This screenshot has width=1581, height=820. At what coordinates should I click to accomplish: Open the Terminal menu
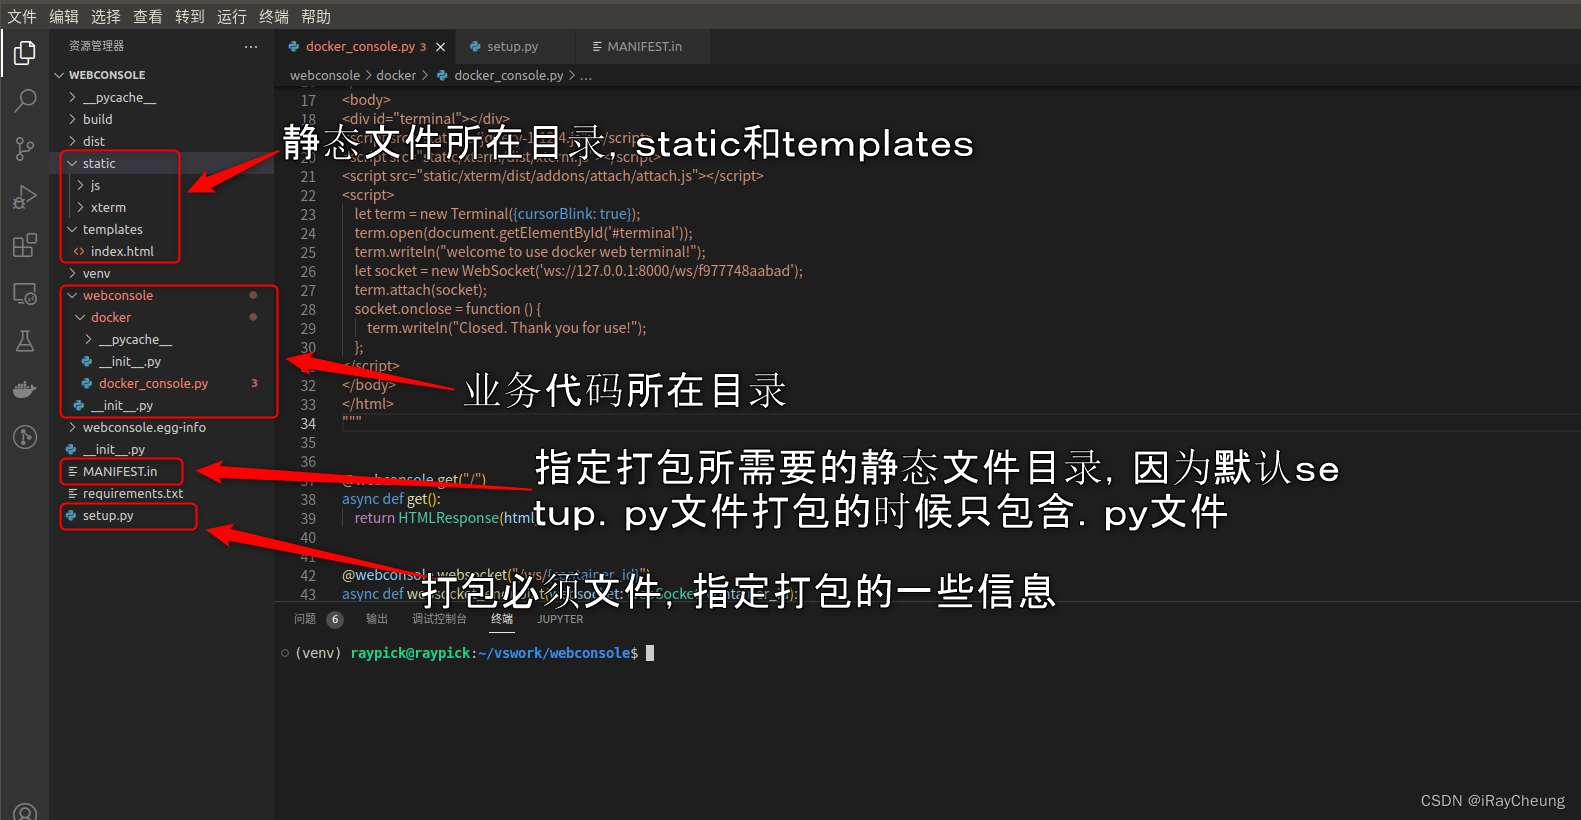coord(274,17)
